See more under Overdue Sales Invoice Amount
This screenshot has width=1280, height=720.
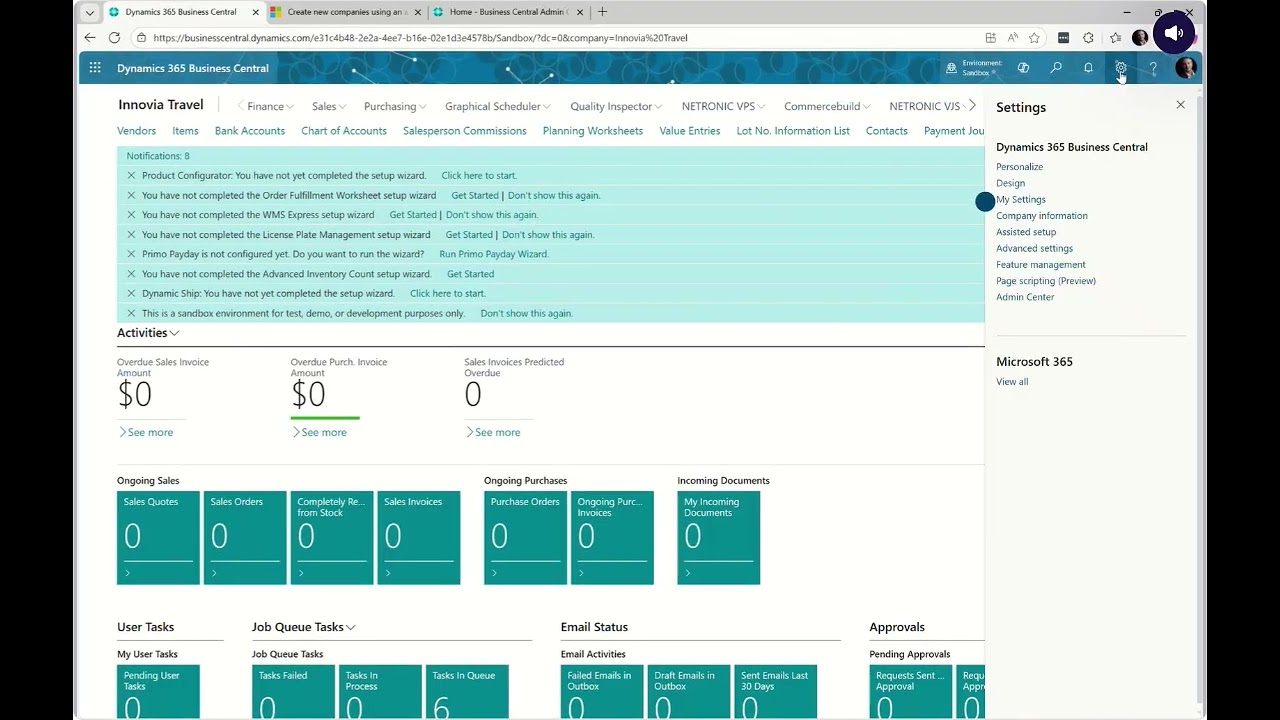tap(146, 432)
